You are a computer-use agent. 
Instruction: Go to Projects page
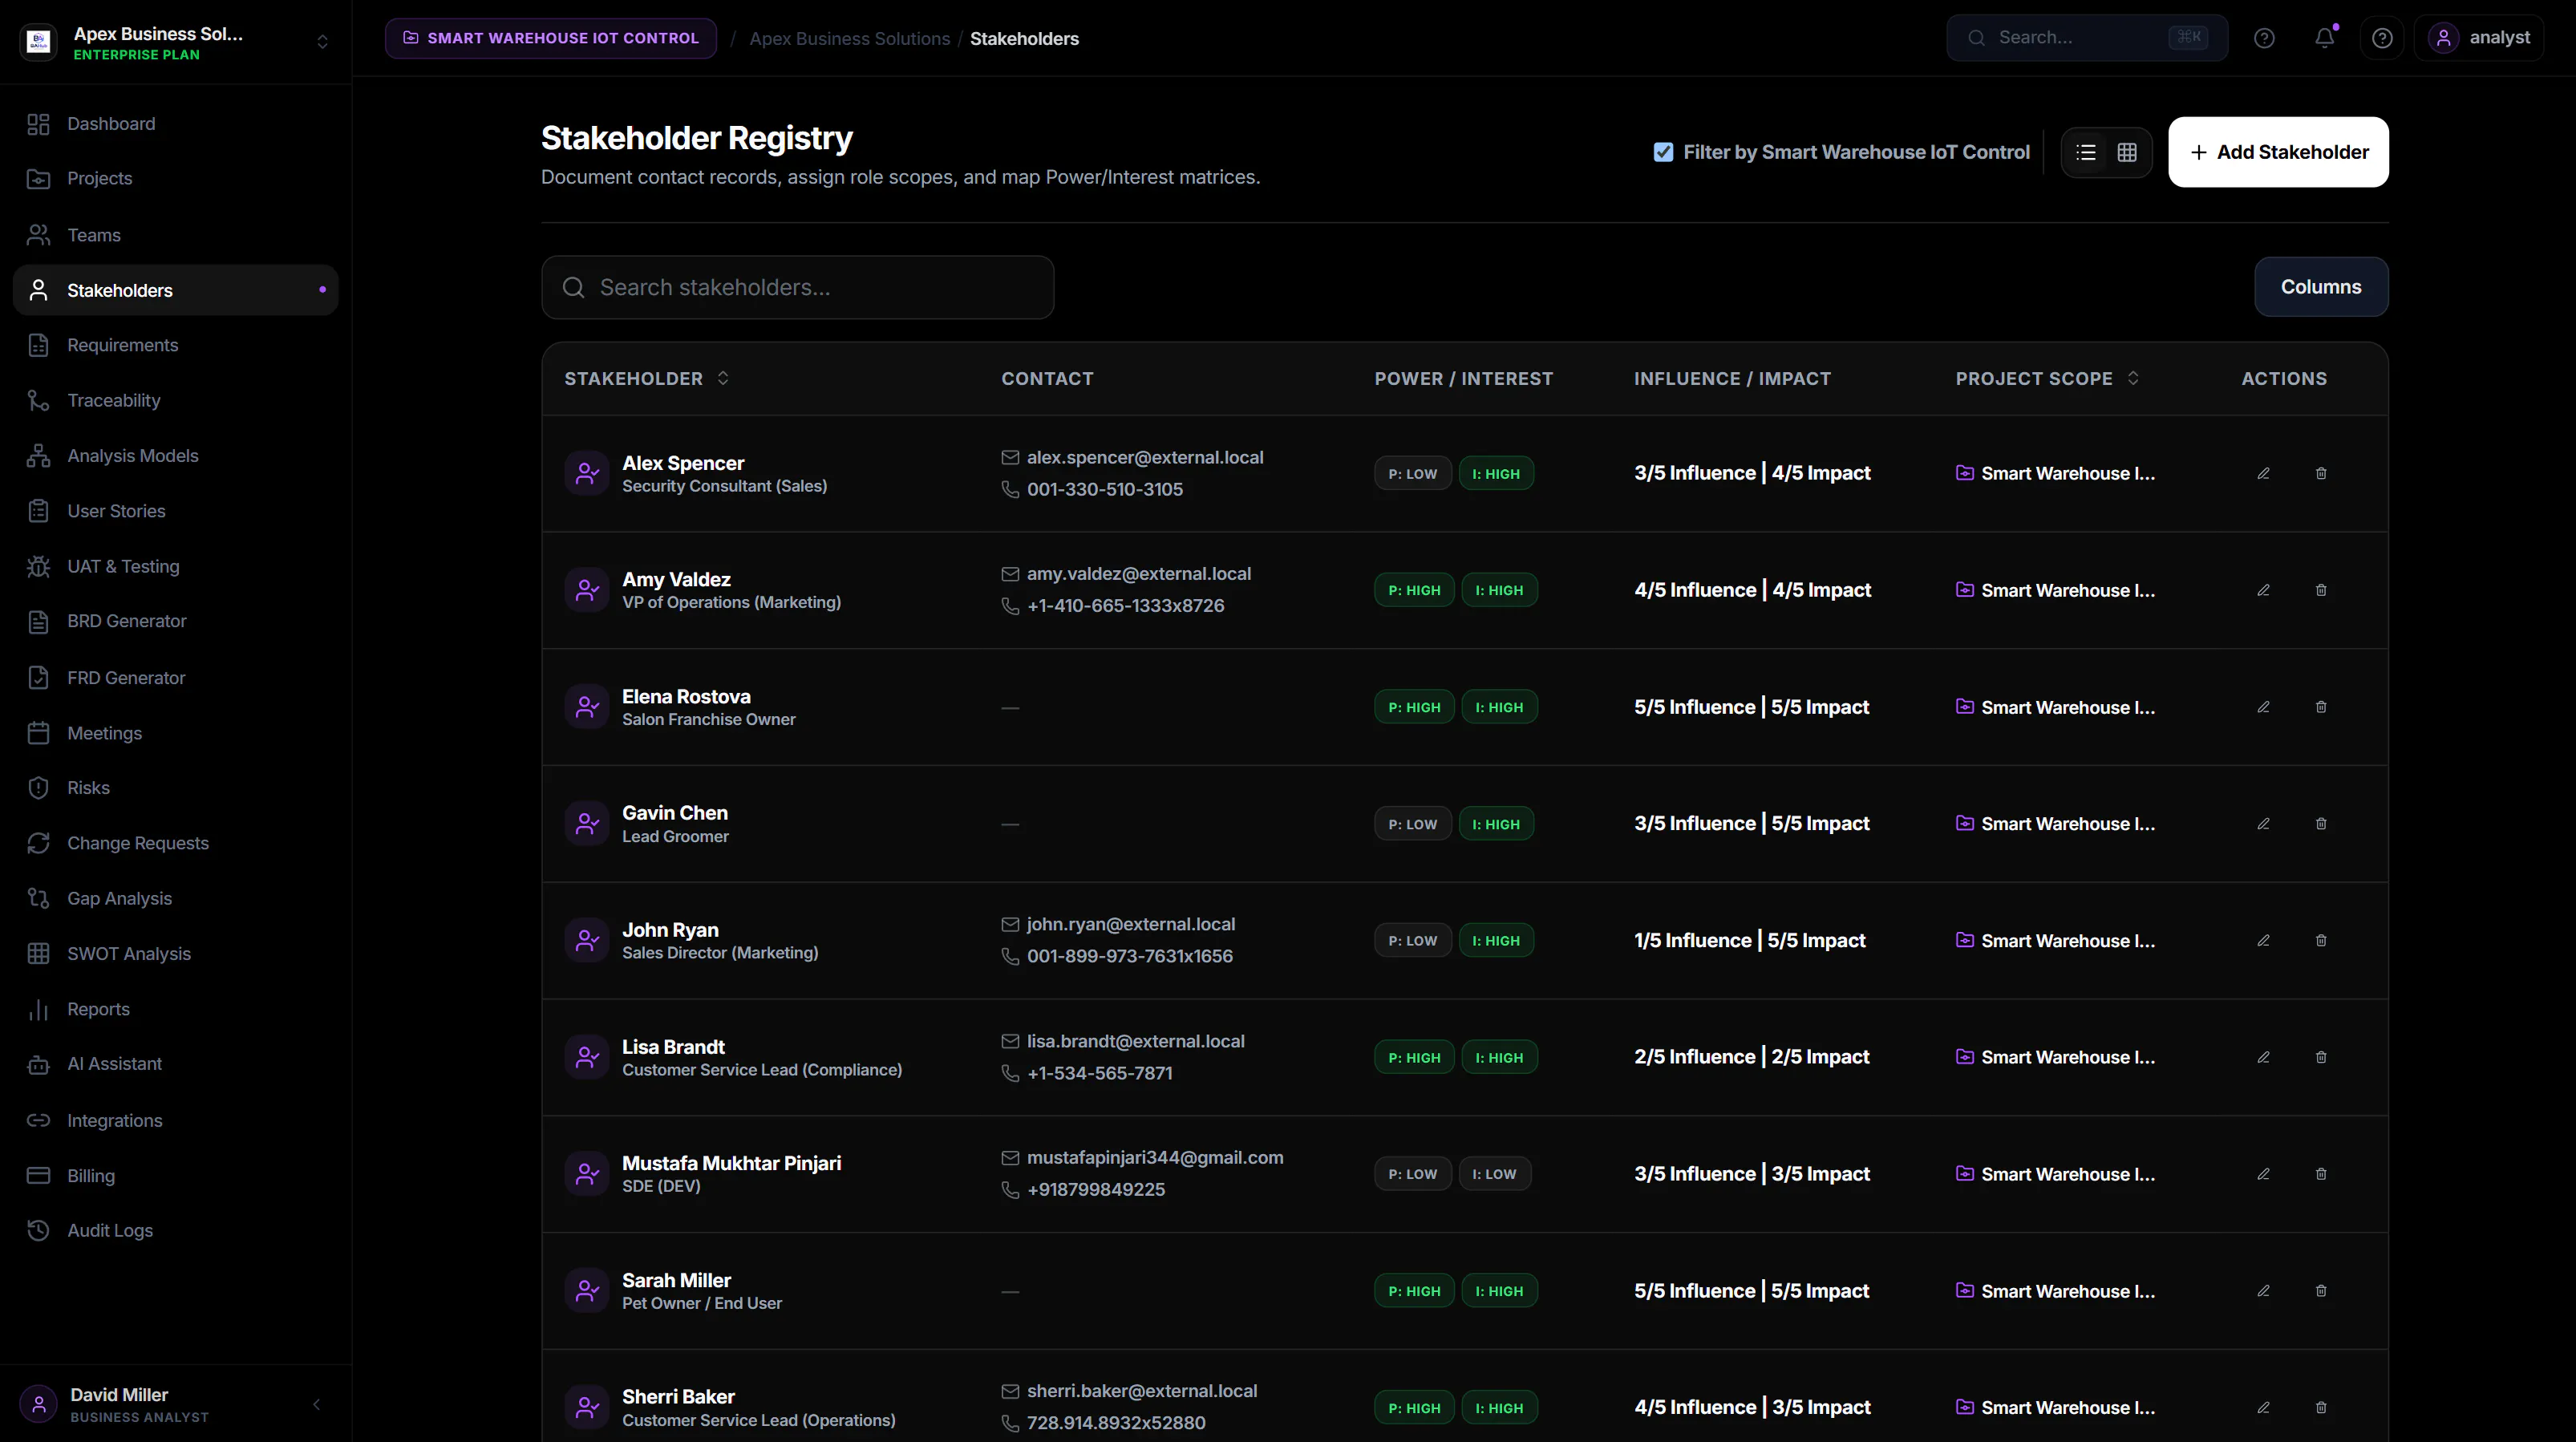[x=176, y=178]
